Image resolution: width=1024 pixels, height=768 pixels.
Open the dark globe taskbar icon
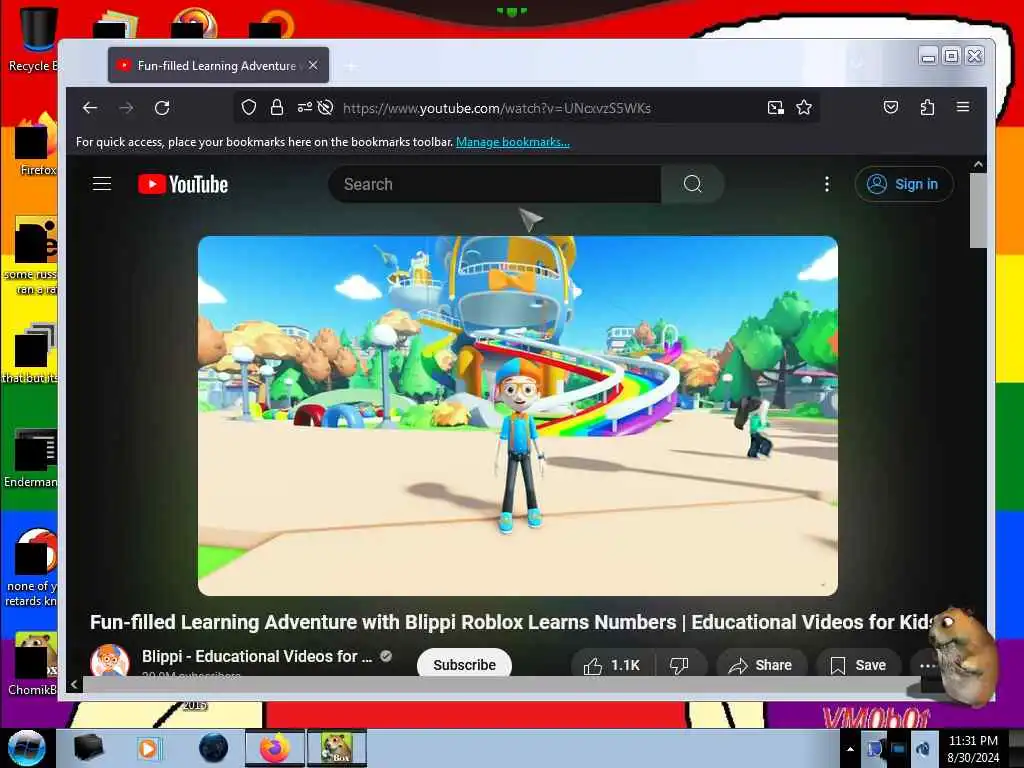[214, 748]
